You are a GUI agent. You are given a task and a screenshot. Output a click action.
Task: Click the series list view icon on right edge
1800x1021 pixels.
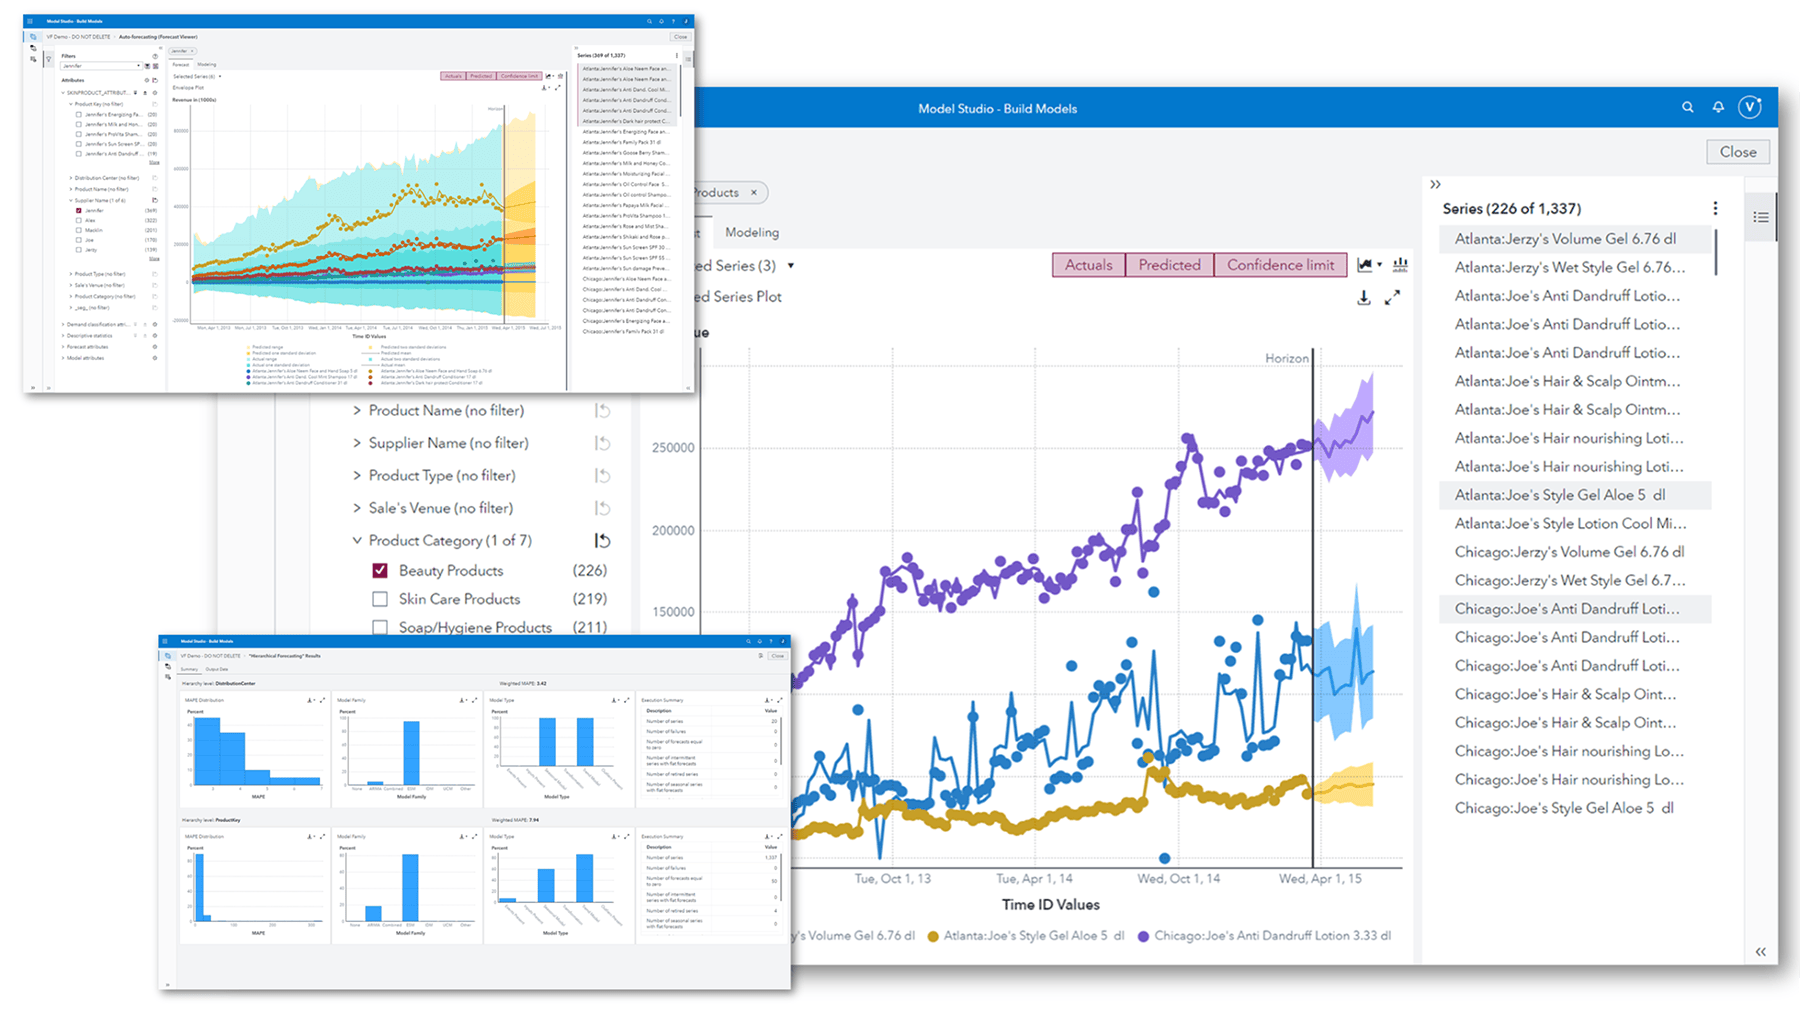coord(1760,217)
